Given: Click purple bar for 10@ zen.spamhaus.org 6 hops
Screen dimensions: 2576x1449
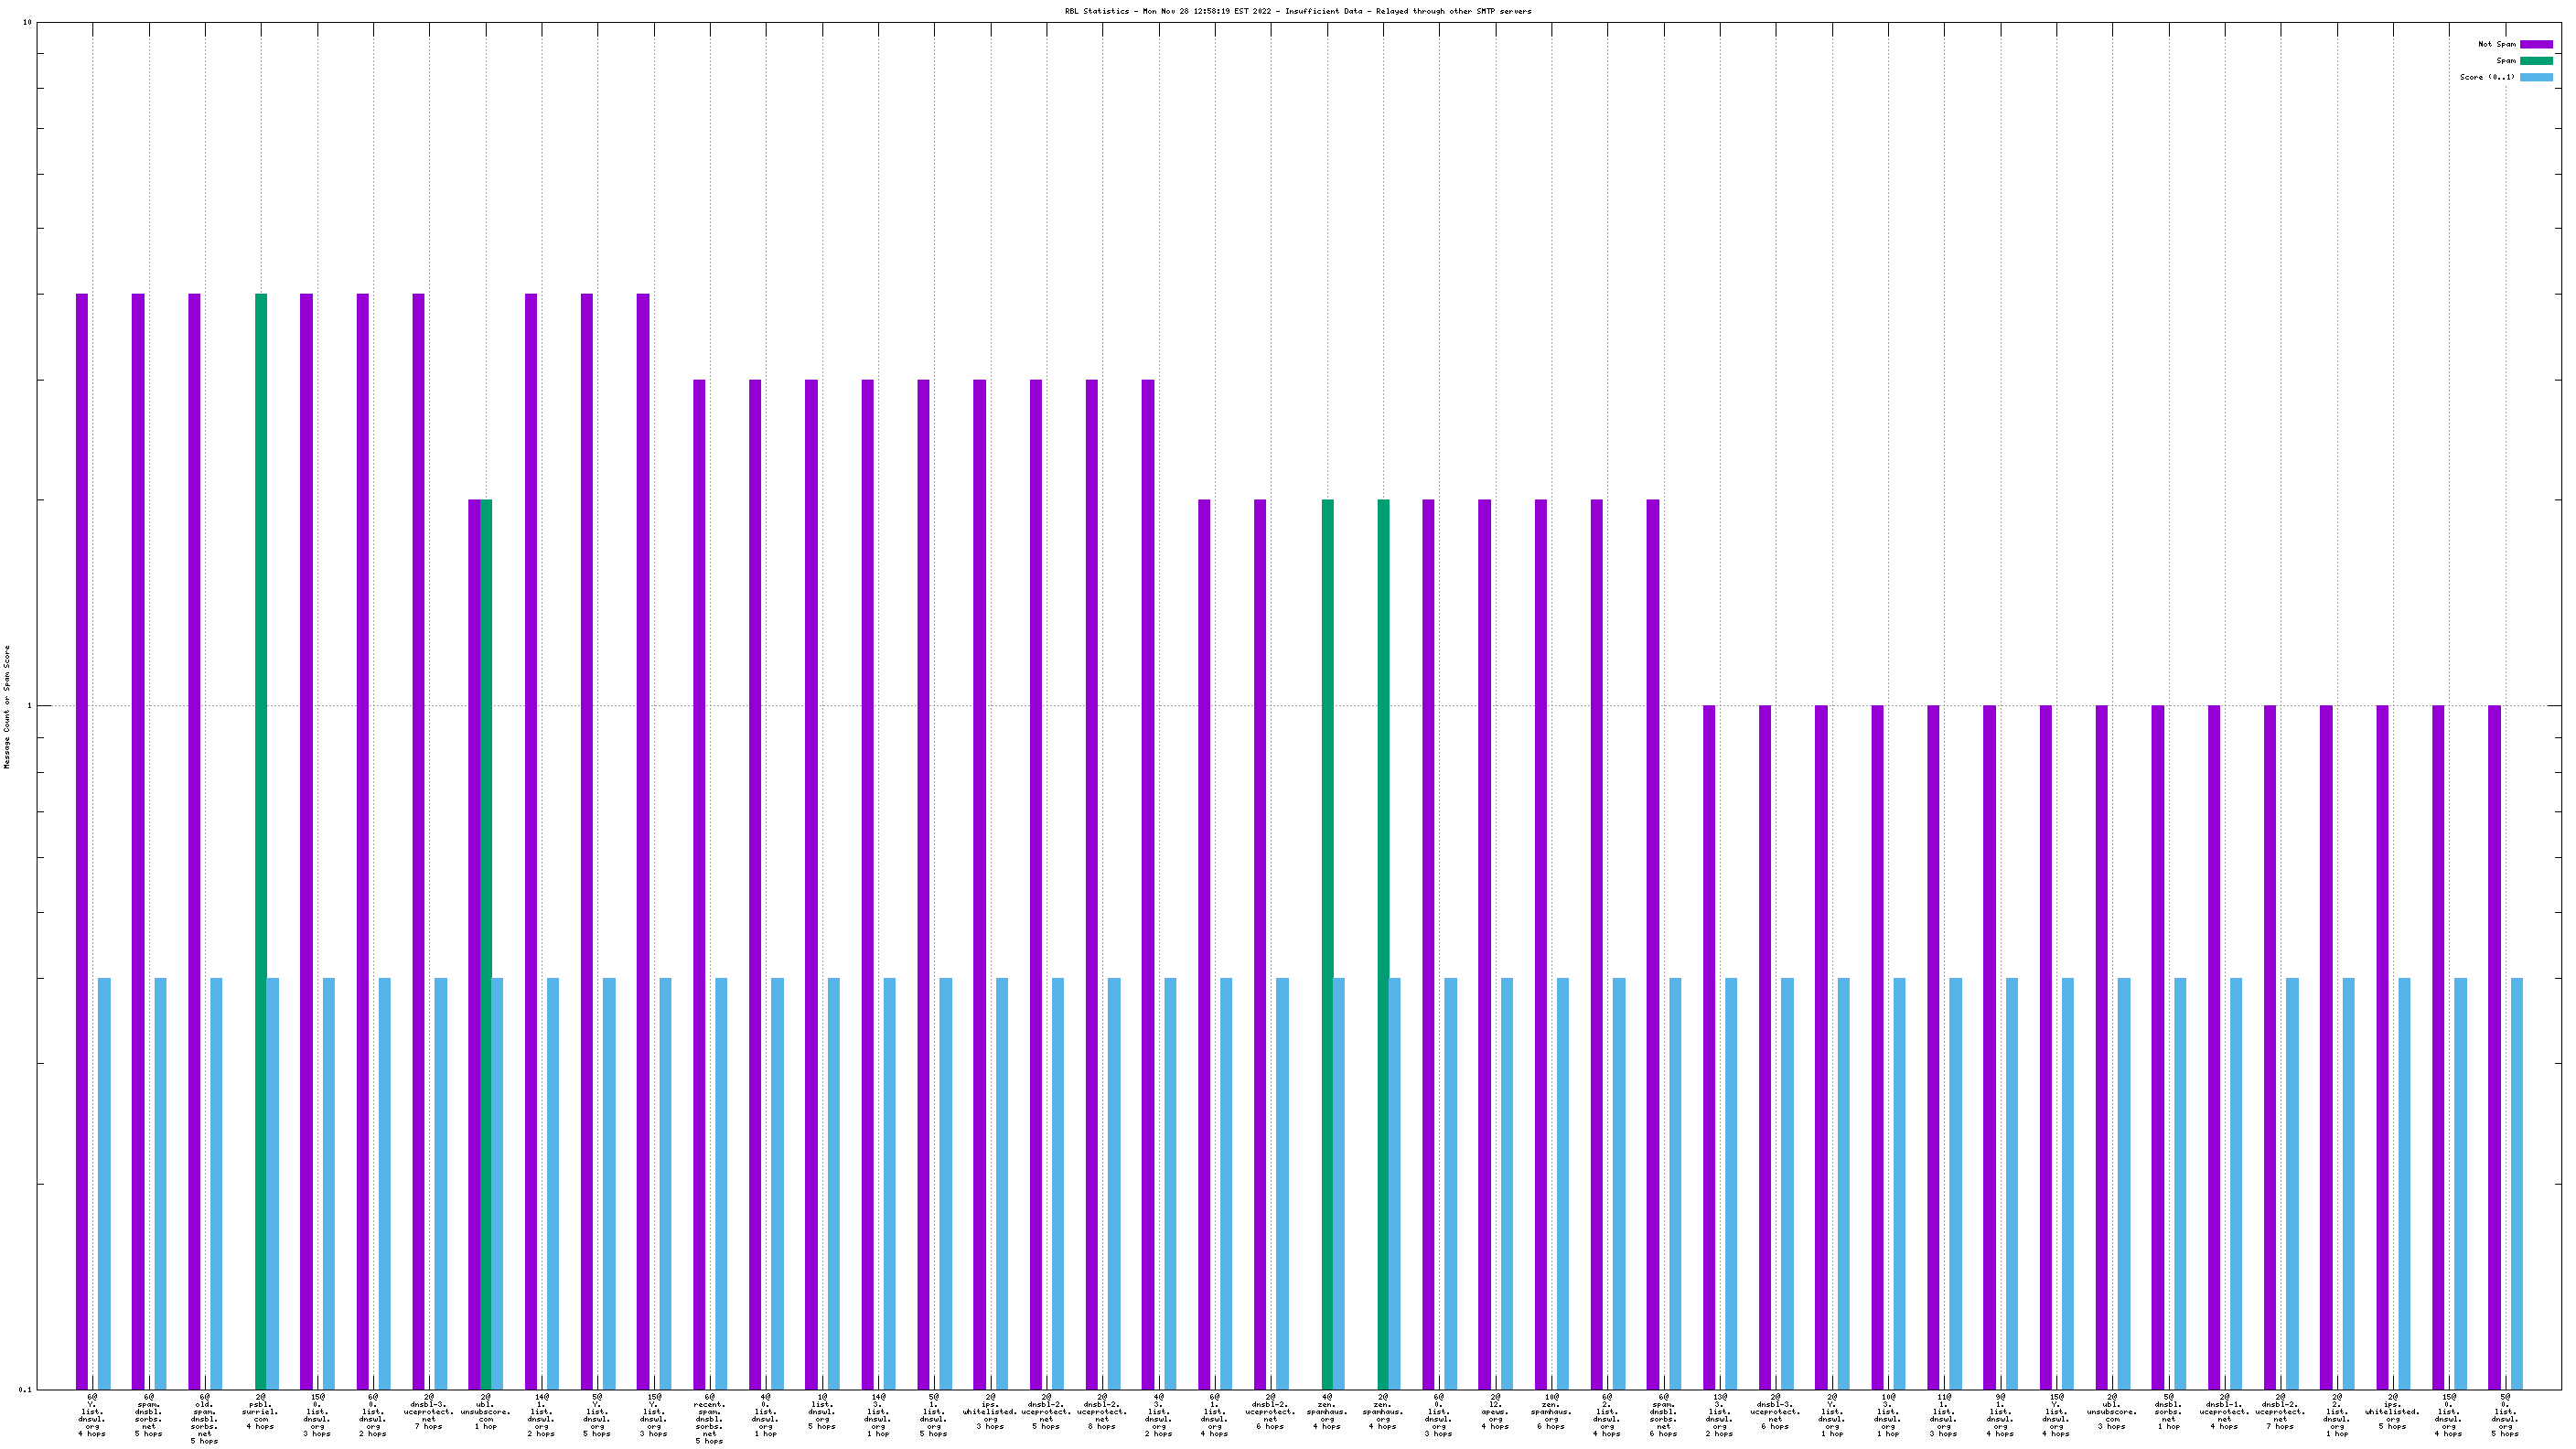Looking at the screenshot, I should point(1541,944).
